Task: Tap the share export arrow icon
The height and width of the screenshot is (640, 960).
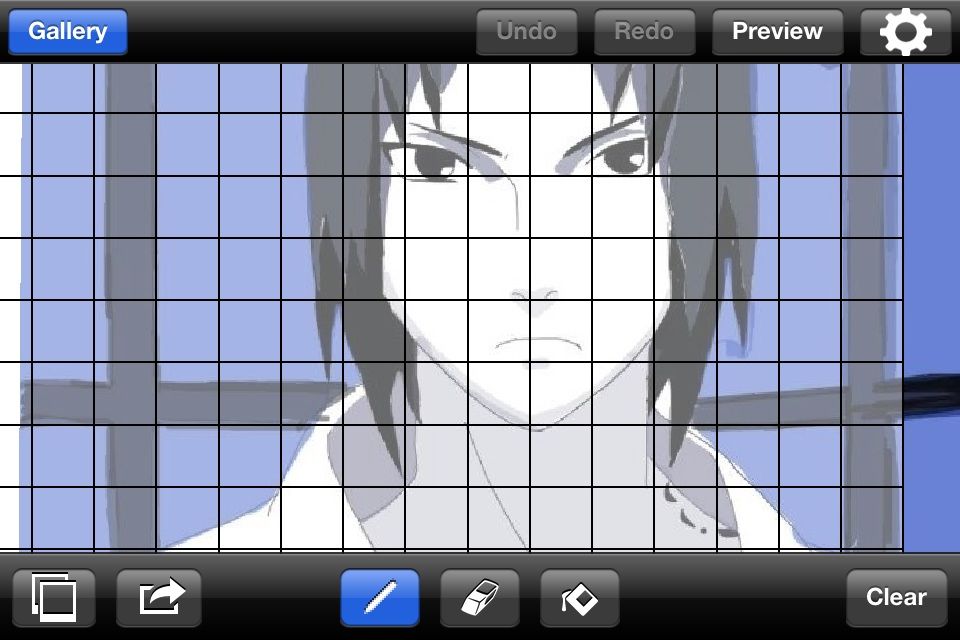Action: point(159,597)
